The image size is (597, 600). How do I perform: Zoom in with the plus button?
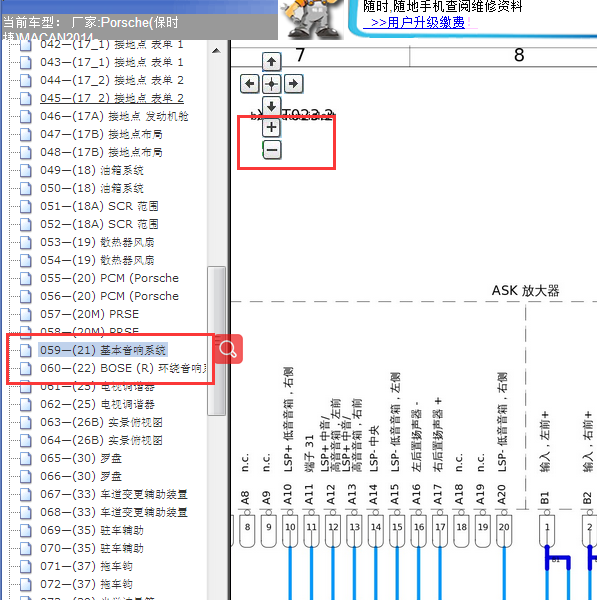(271, 127)
